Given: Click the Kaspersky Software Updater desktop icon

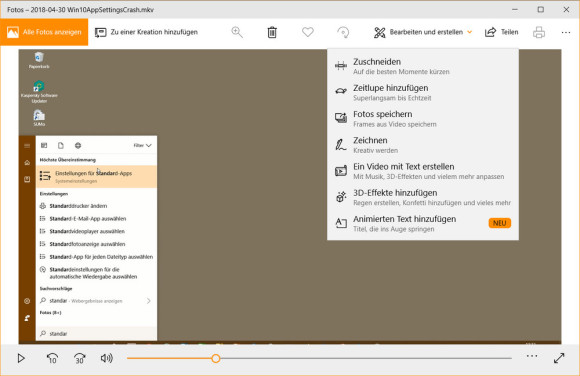Looking at the screenshot, I should (39, 92).
